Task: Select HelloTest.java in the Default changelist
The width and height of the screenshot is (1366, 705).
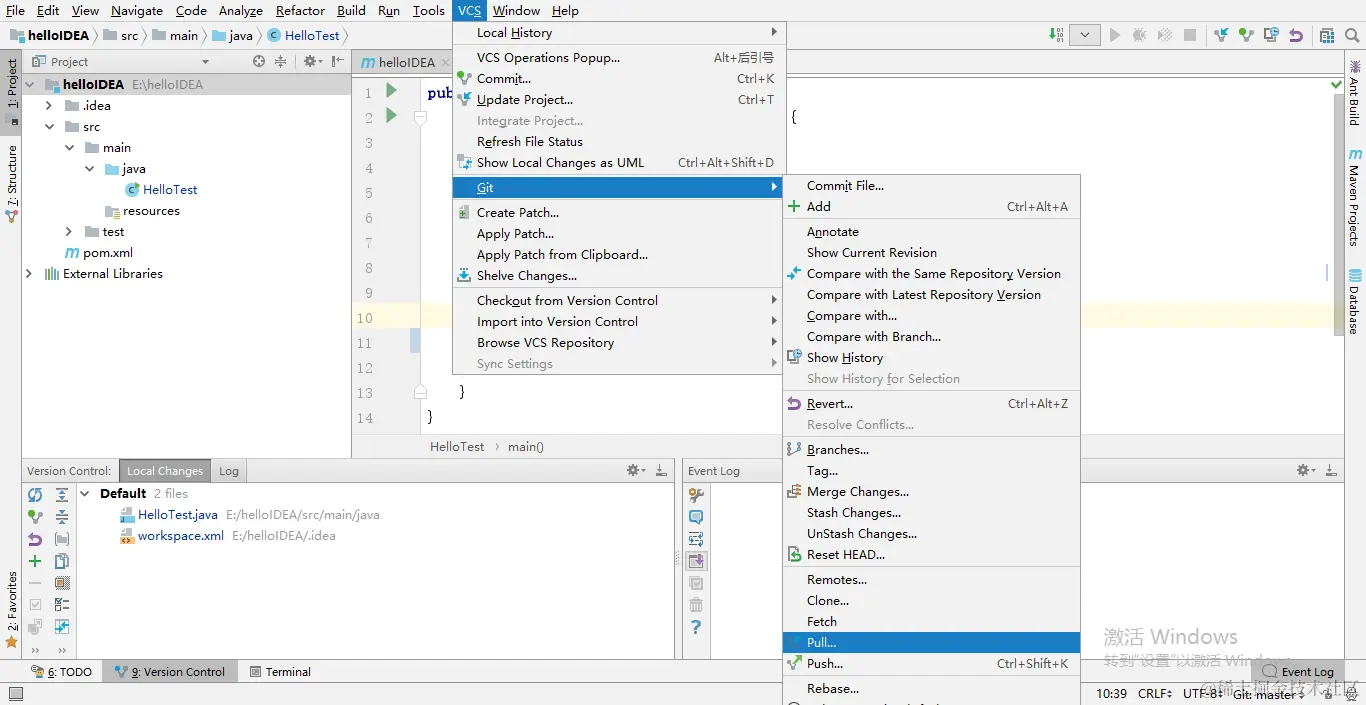Action: point(178,515)
